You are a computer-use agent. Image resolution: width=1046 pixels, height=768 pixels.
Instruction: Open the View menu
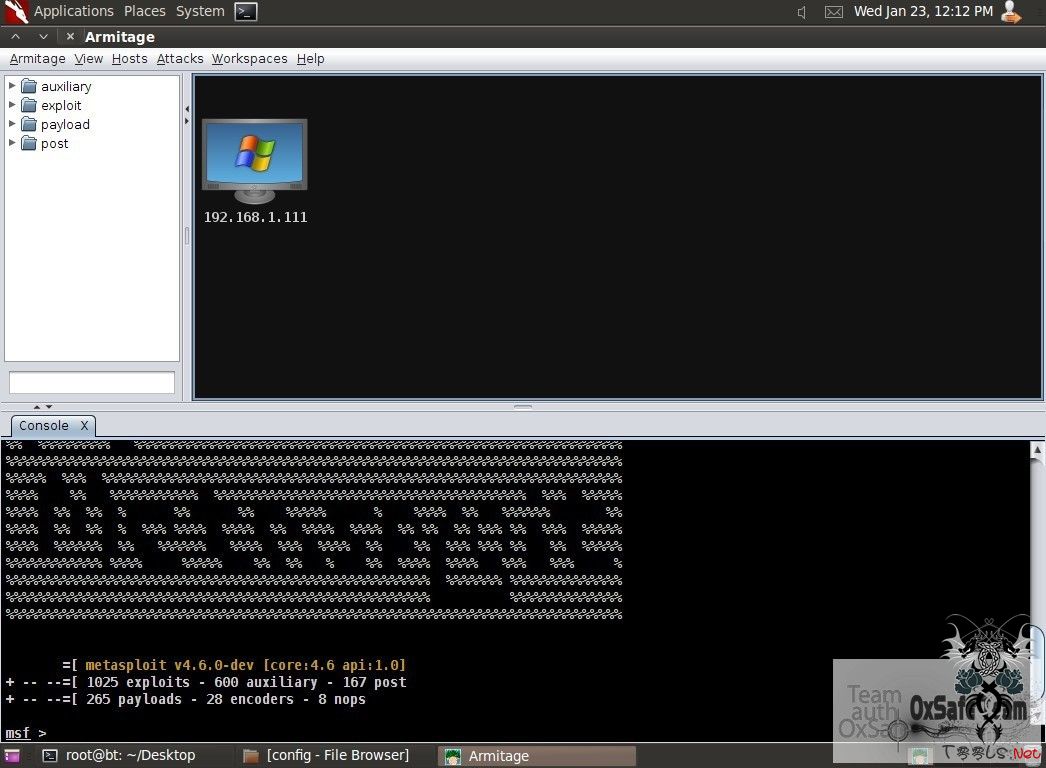pos(89,59)
